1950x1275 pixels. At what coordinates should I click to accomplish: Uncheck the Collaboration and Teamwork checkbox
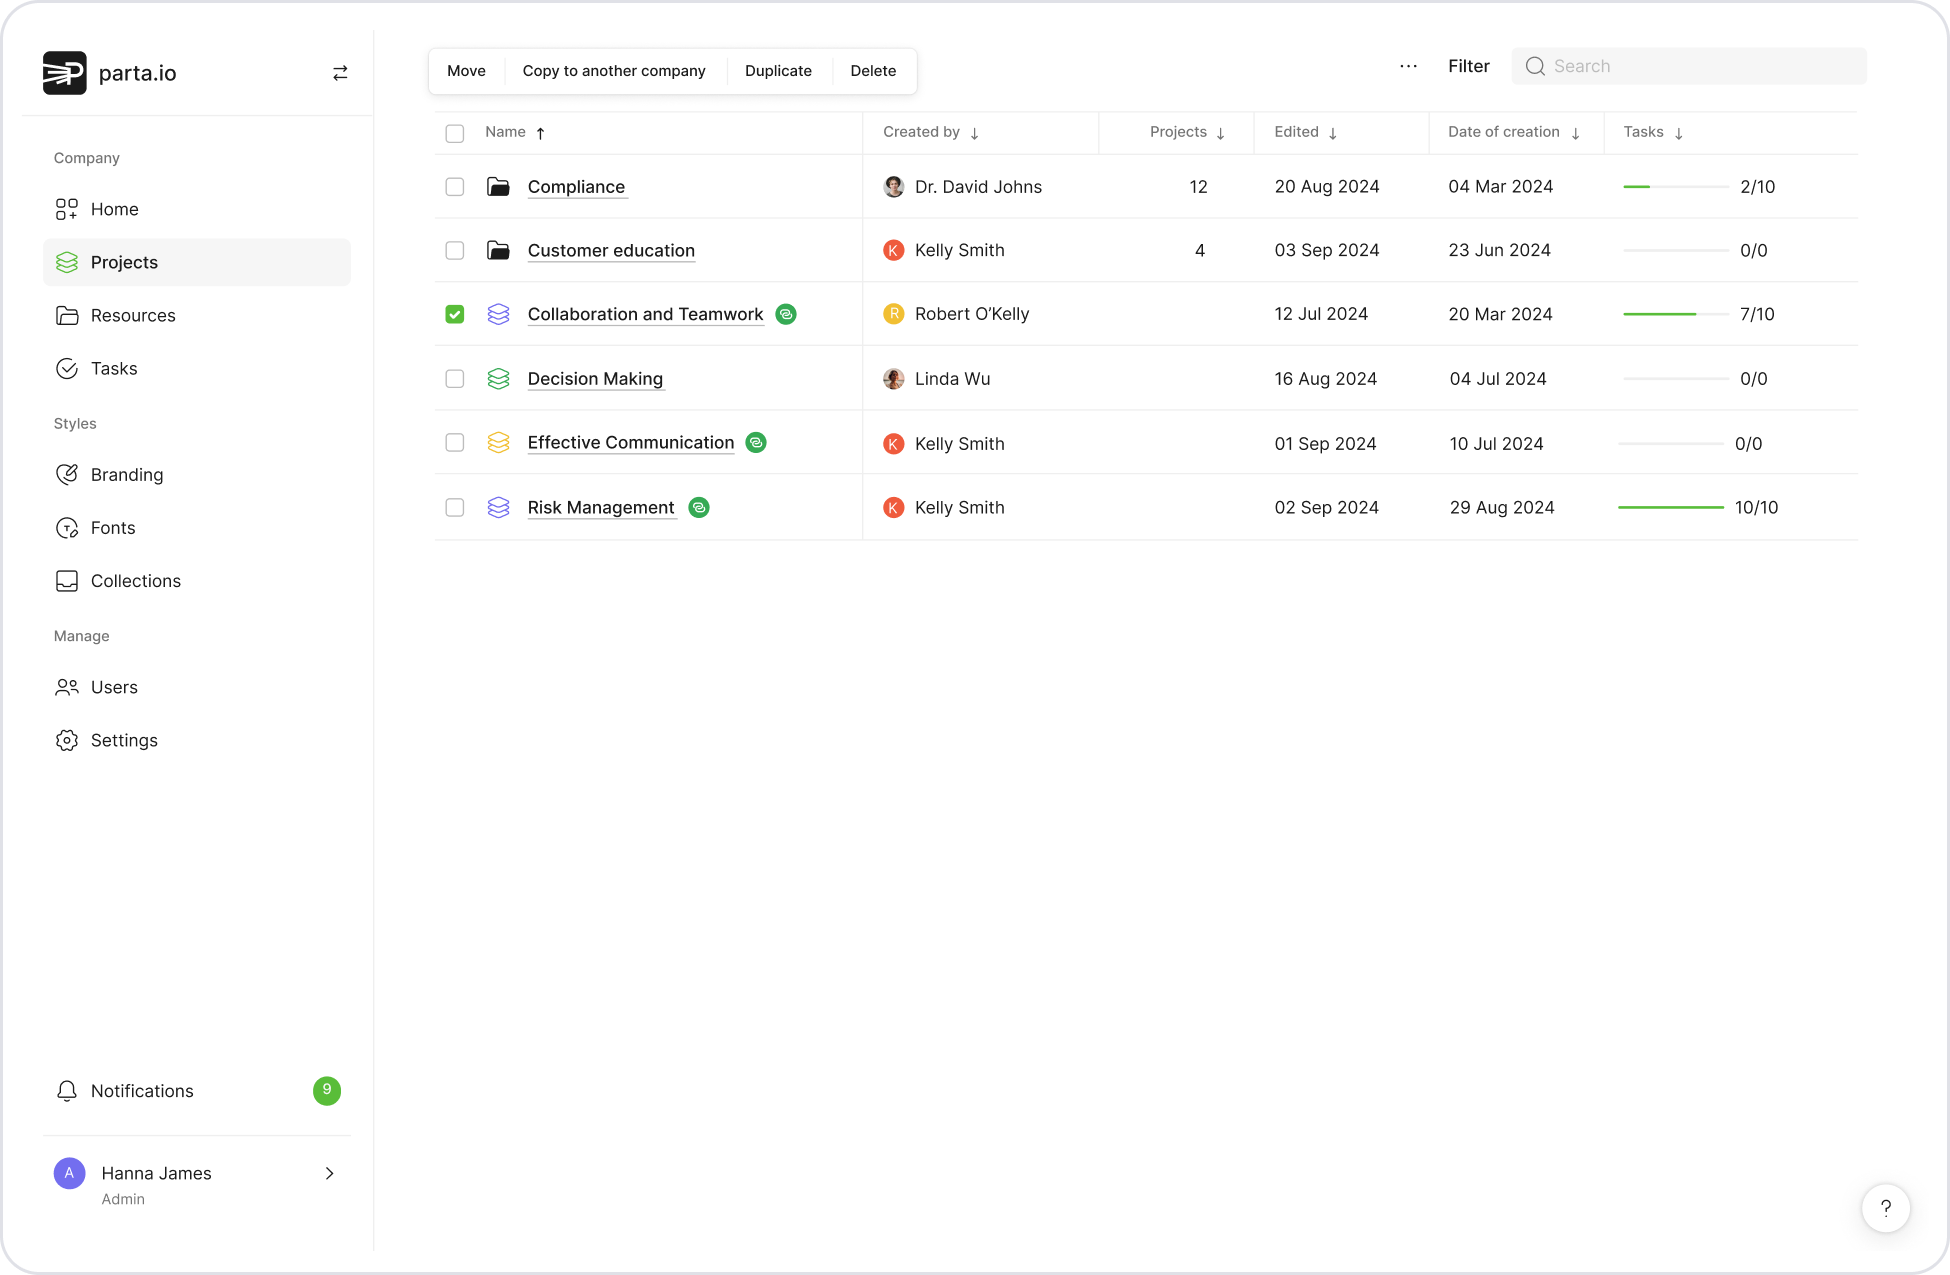pyautogui.click(x=455, y=314)
